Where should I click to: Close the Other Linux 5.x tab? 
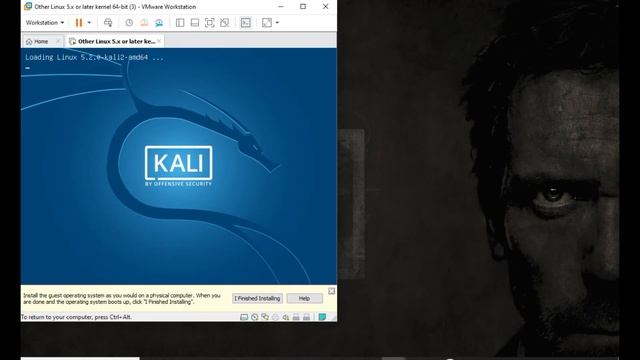[x=159, y=41]
